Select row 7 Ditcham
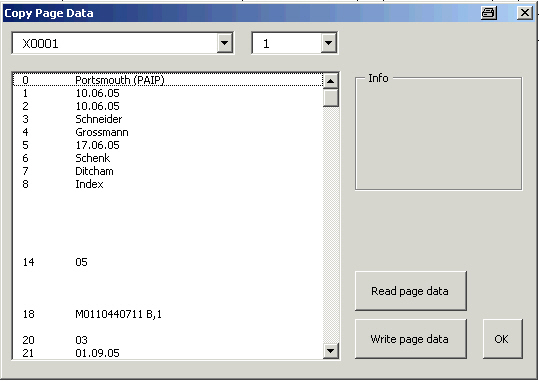Viewport: 539px width, 382px height. (168, 171)
